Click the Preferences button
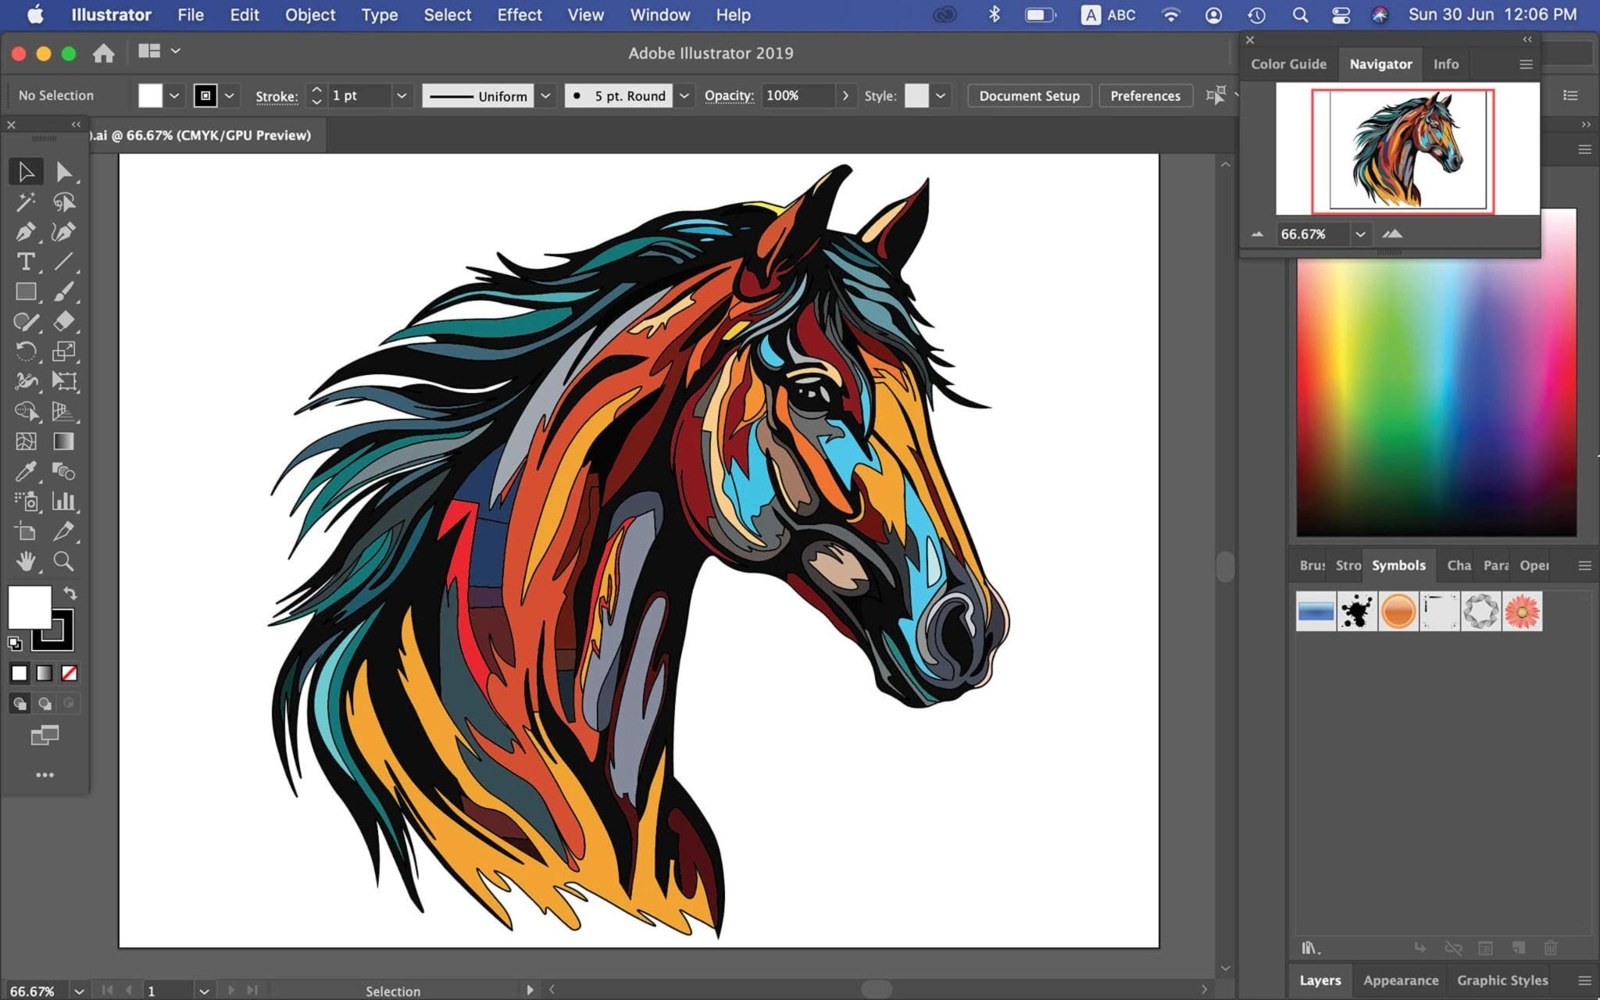 click(1145, 96)
